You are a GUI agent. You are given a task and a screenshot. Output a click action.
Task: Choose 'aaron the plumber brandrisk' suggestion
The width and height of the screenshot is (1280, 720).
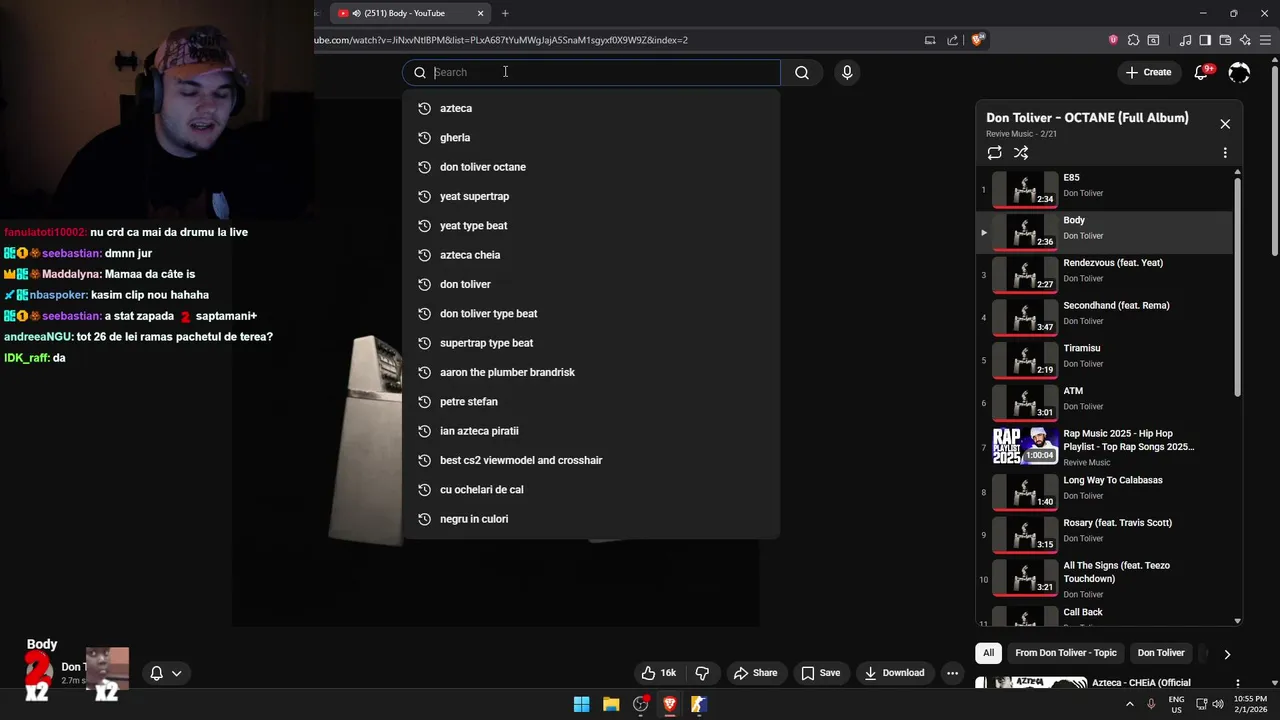pyautogui.click(x=591, y=372)
